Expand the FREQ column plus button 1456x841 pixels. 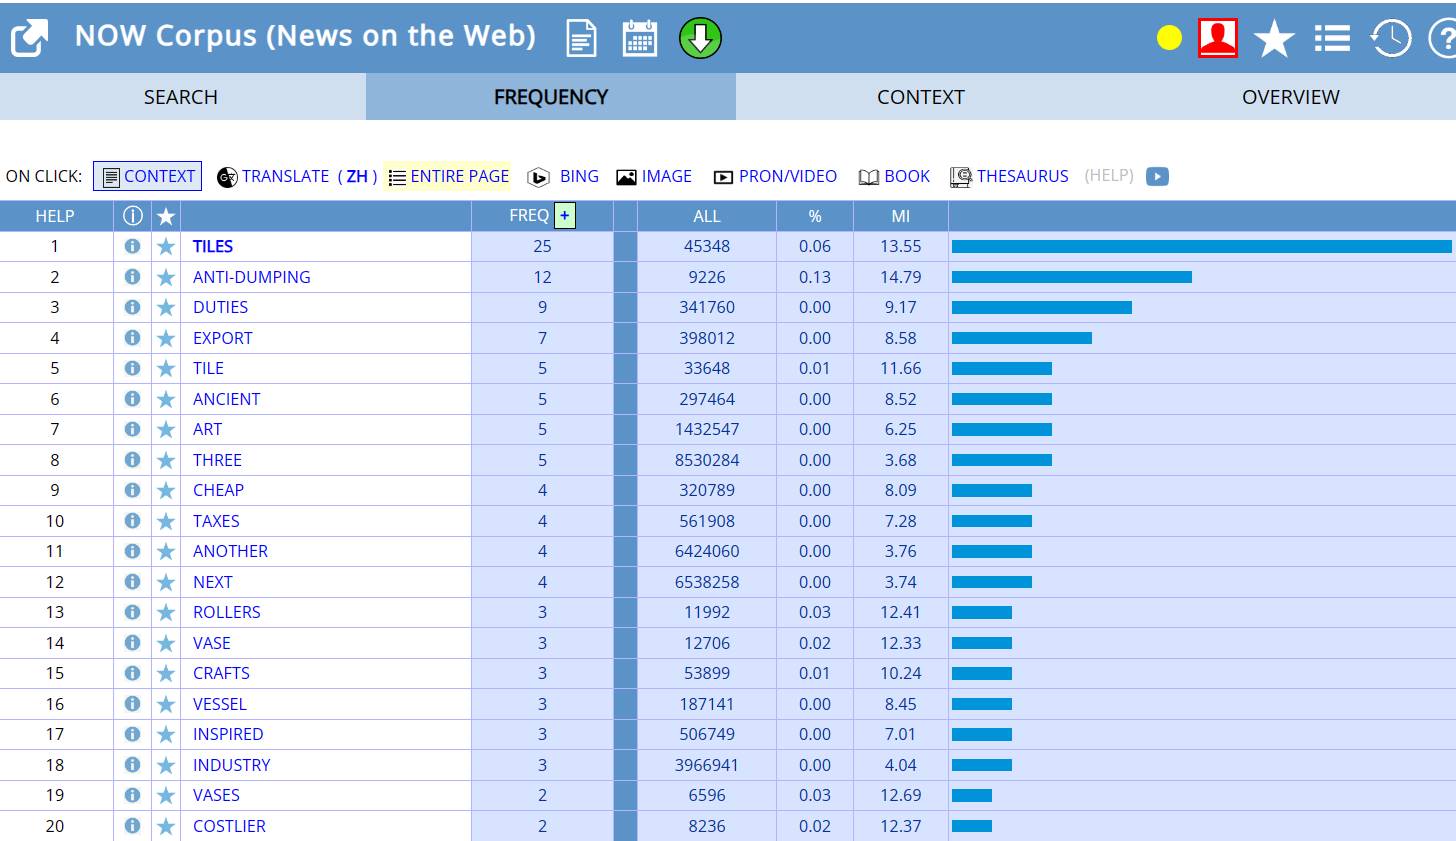pyautogui.click(x=565, y=215)
